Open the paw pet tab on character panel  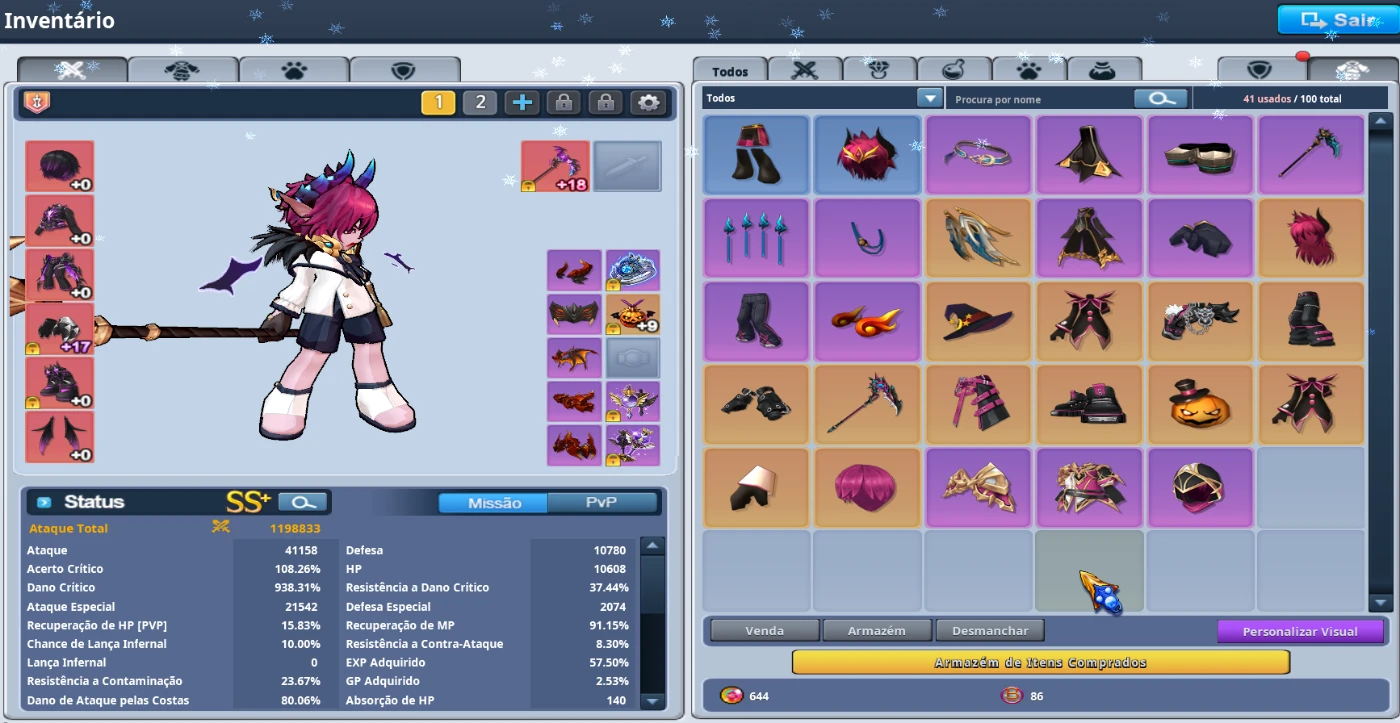tap(293, 70)
